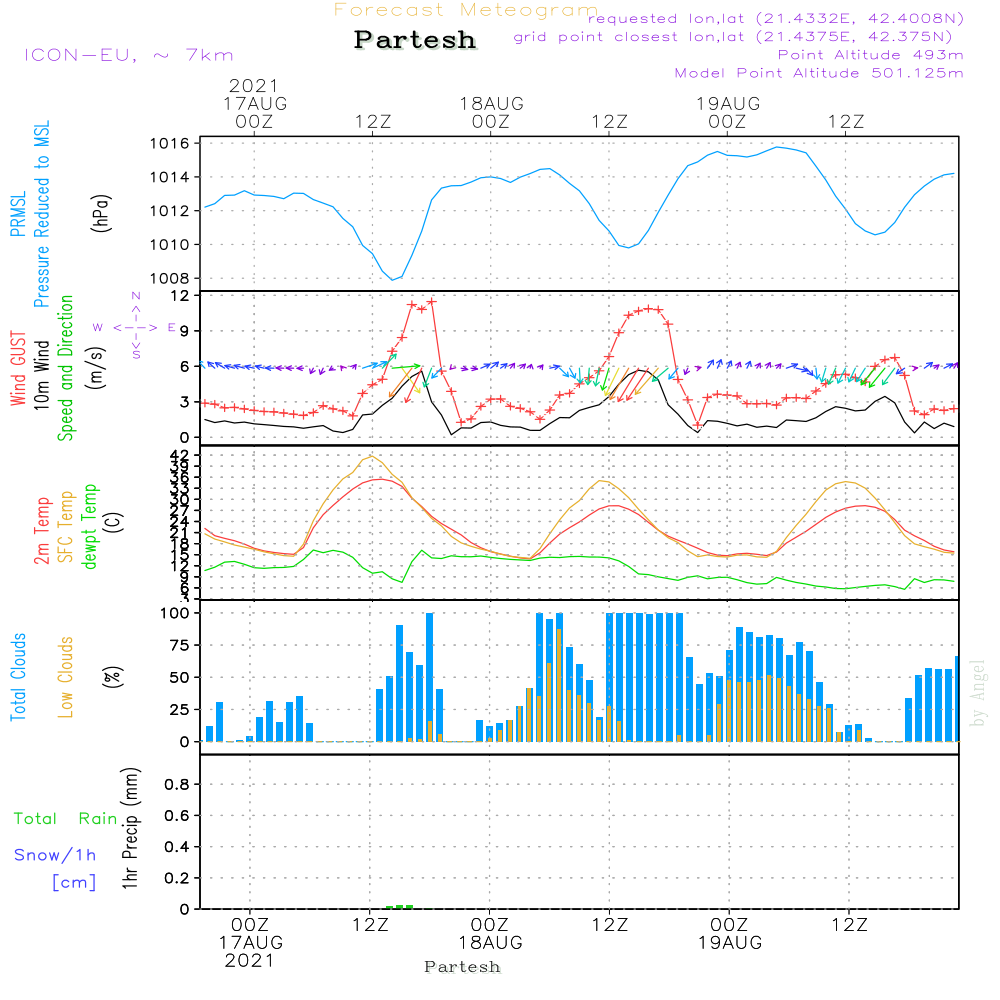Click the '100' cloud percent axis value

coord(175,613)
